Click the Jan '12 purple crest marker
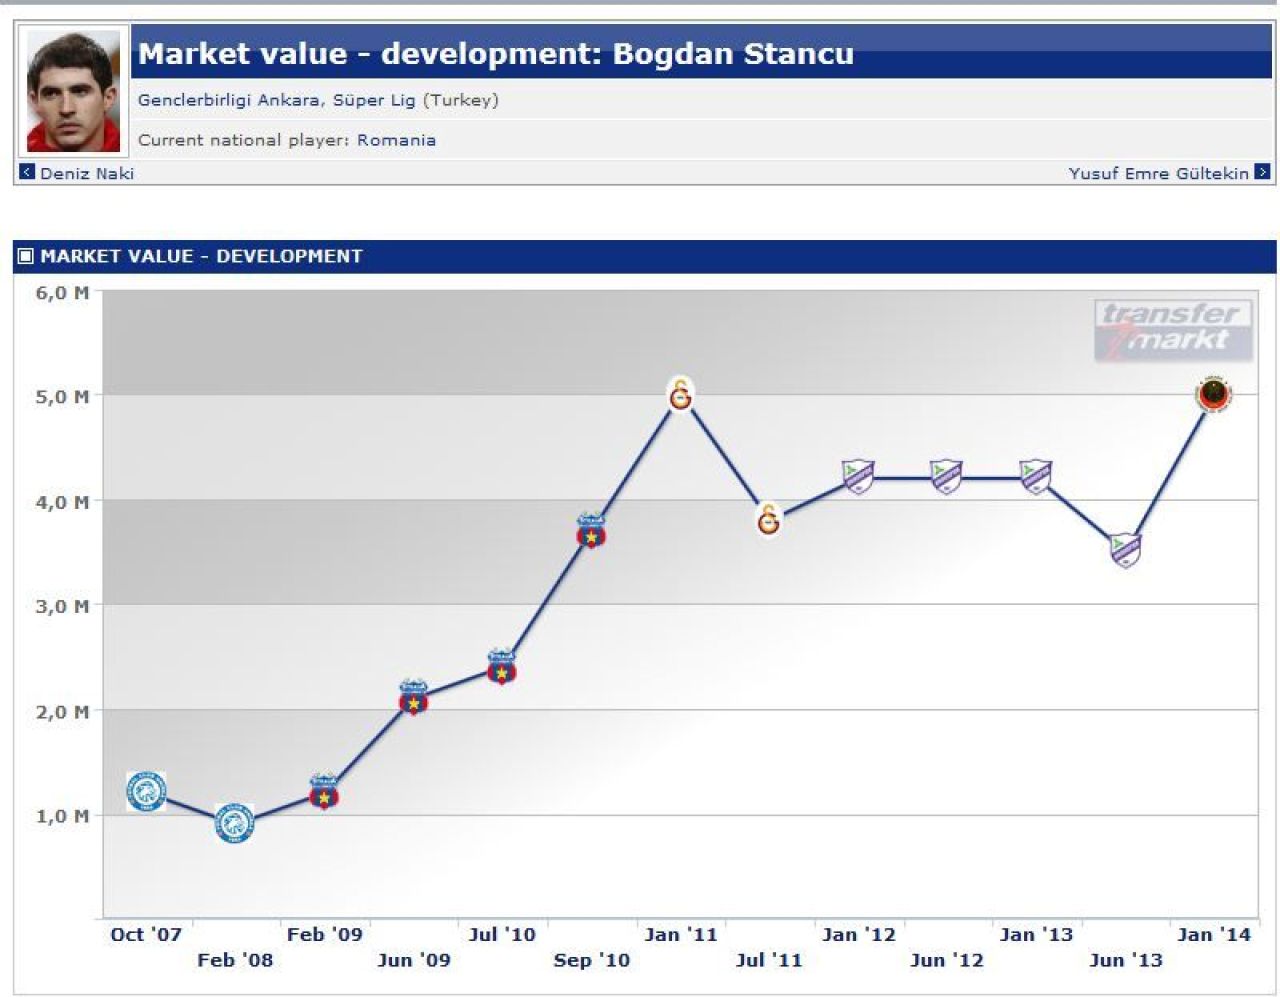1280x997 pixels. point(858,476)
